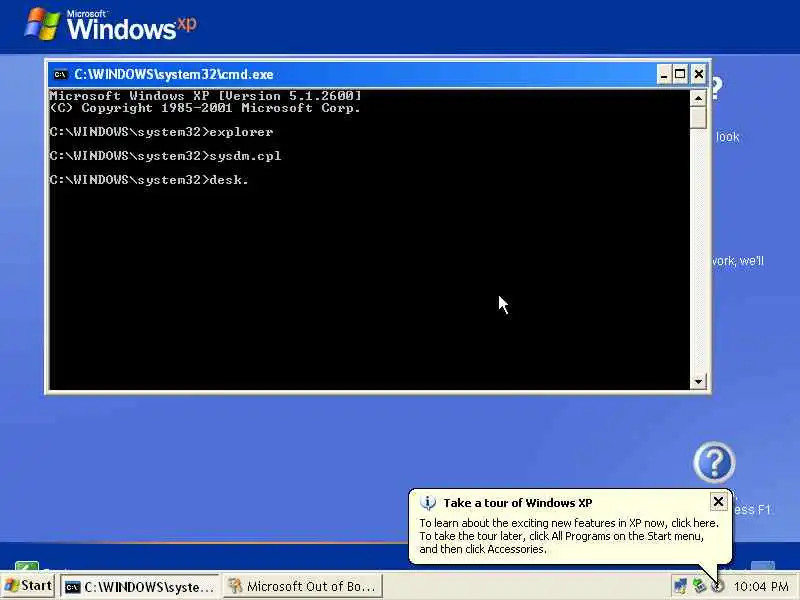Click the cmd scrollbar down arrow

(698, 381)
